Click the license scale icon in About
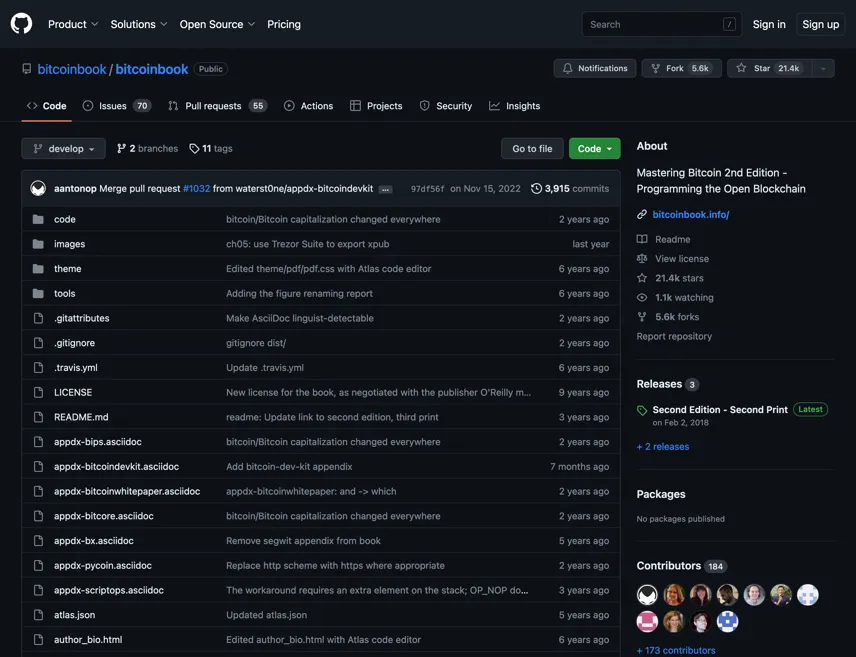 point(642,258)
